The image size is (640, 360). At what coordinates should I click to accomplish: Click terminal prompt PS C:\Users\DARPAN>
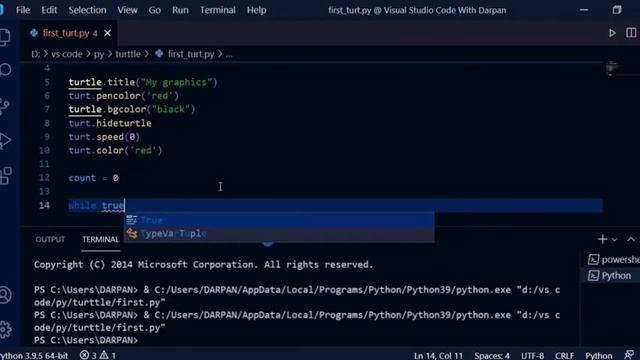click(x=86, y=340)
